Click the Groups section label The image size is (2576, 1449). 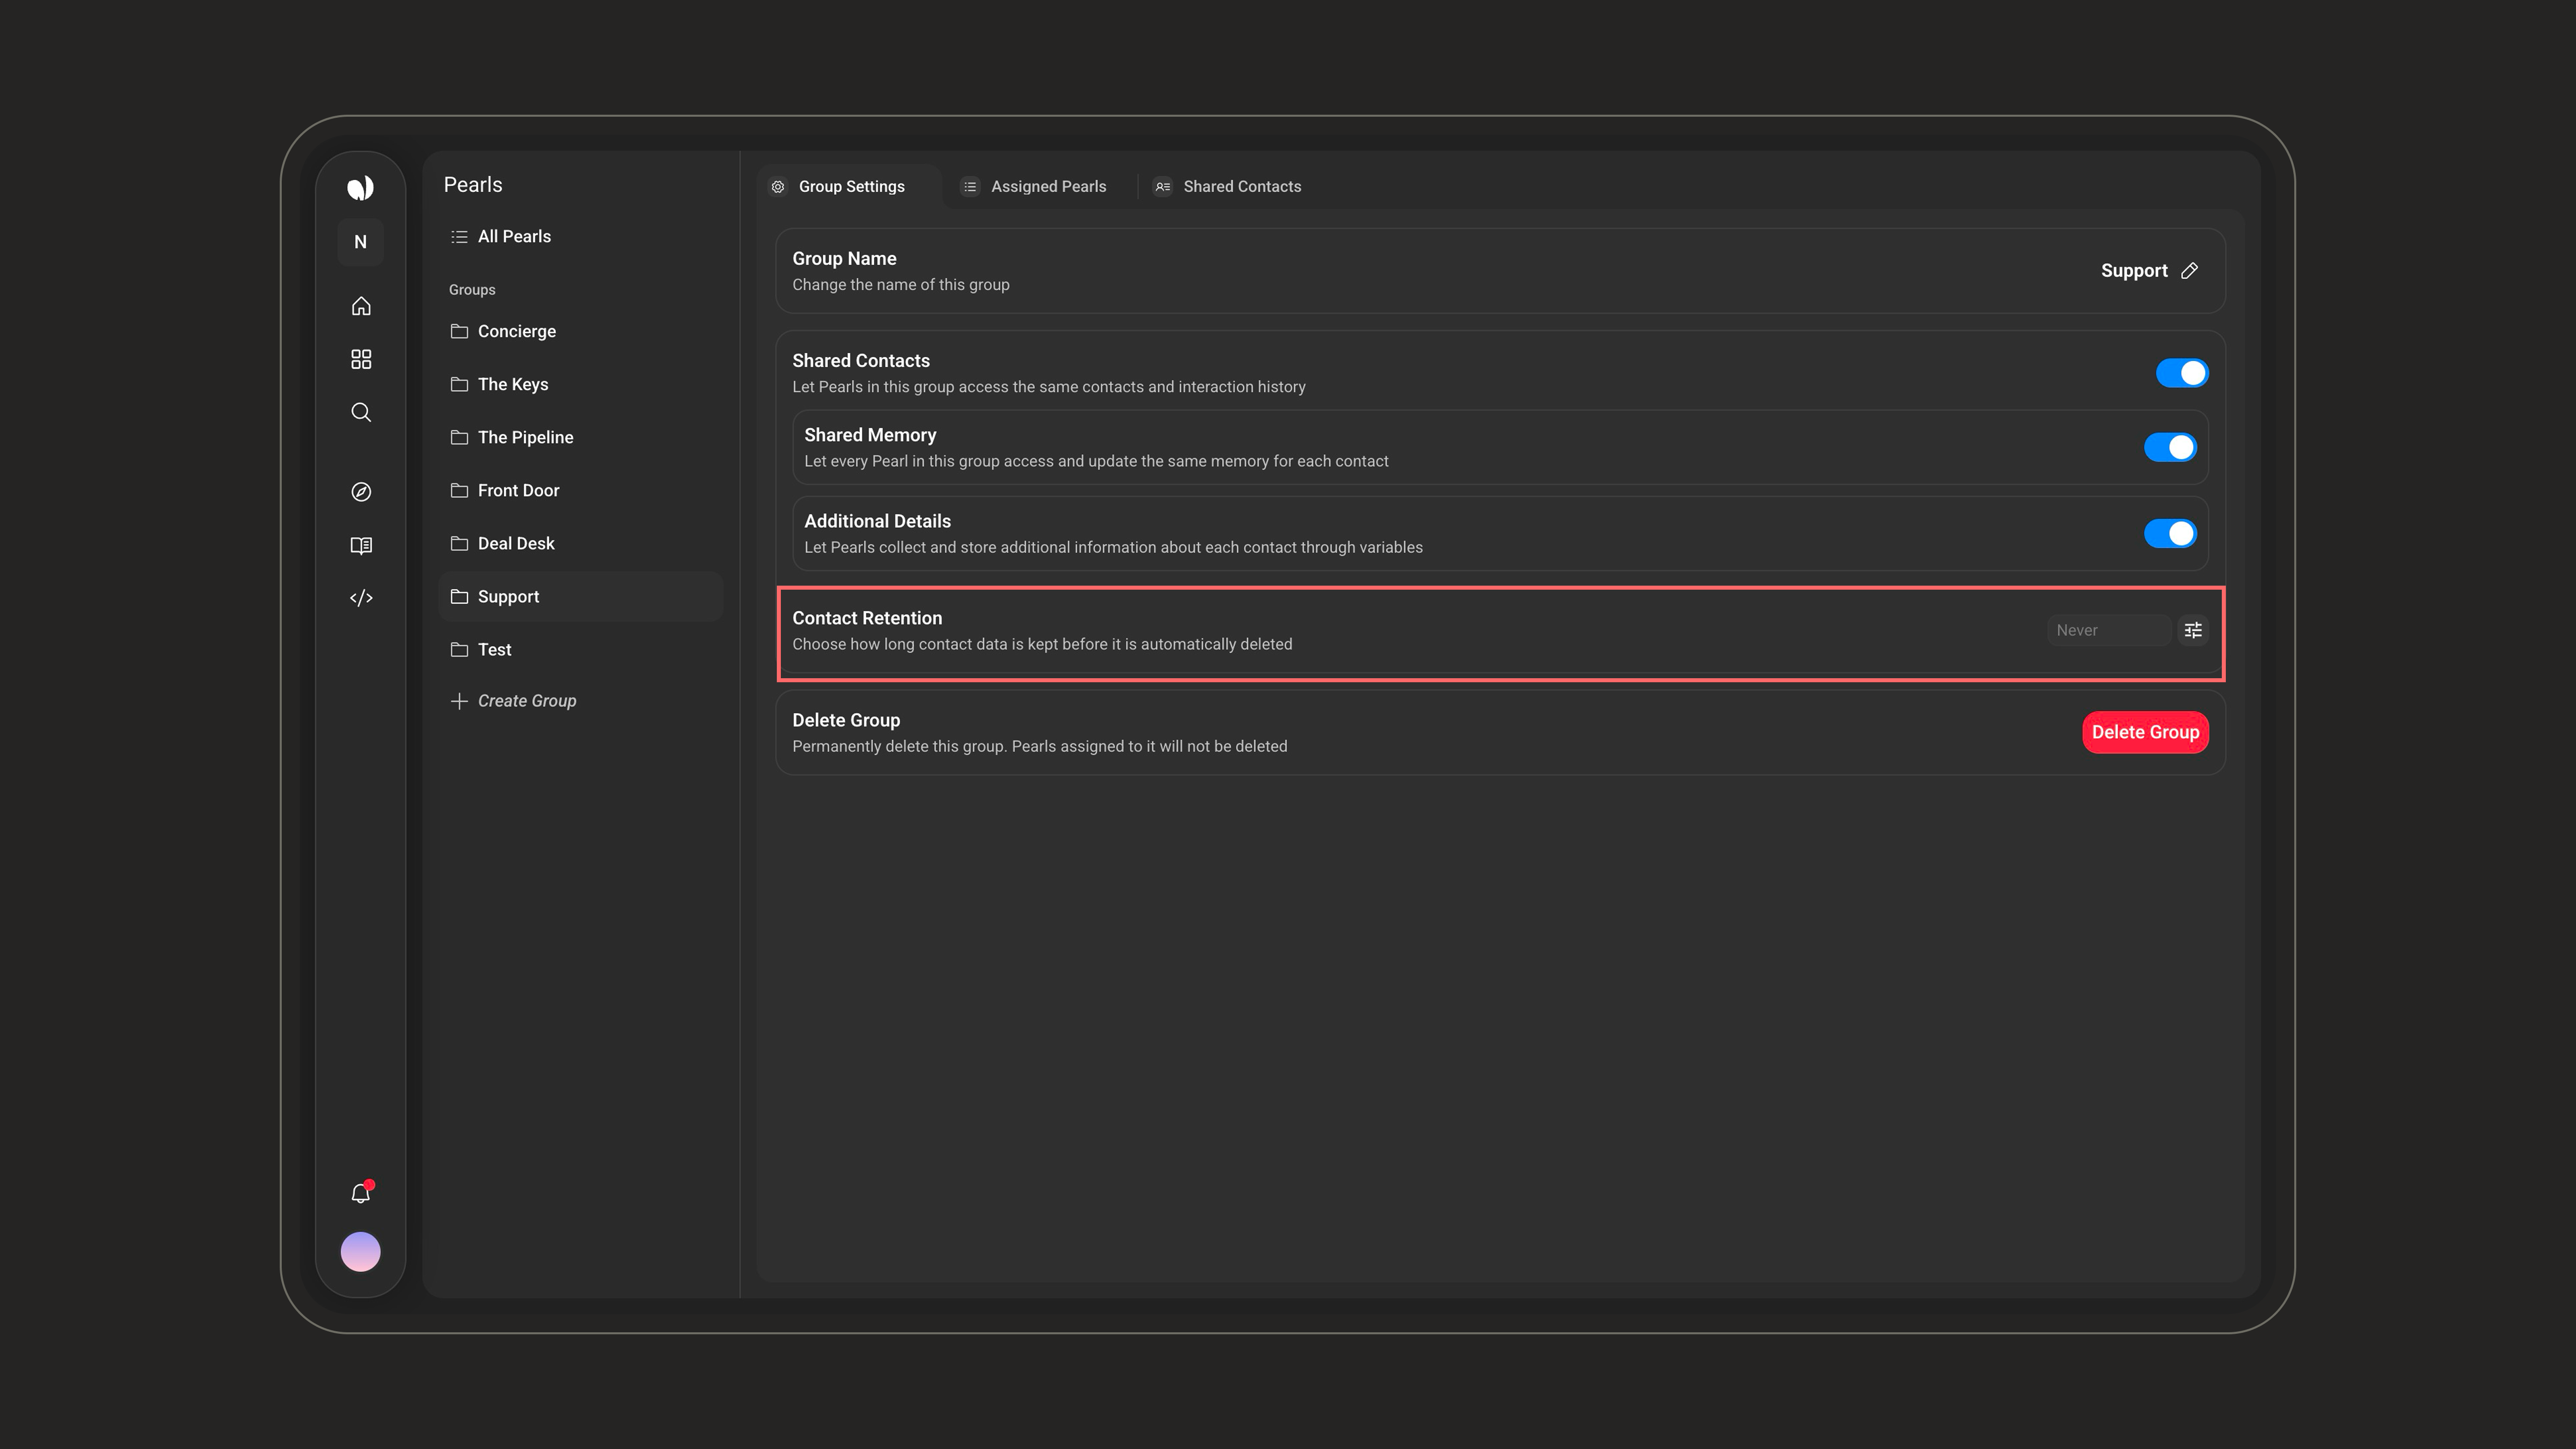point(472,290)
